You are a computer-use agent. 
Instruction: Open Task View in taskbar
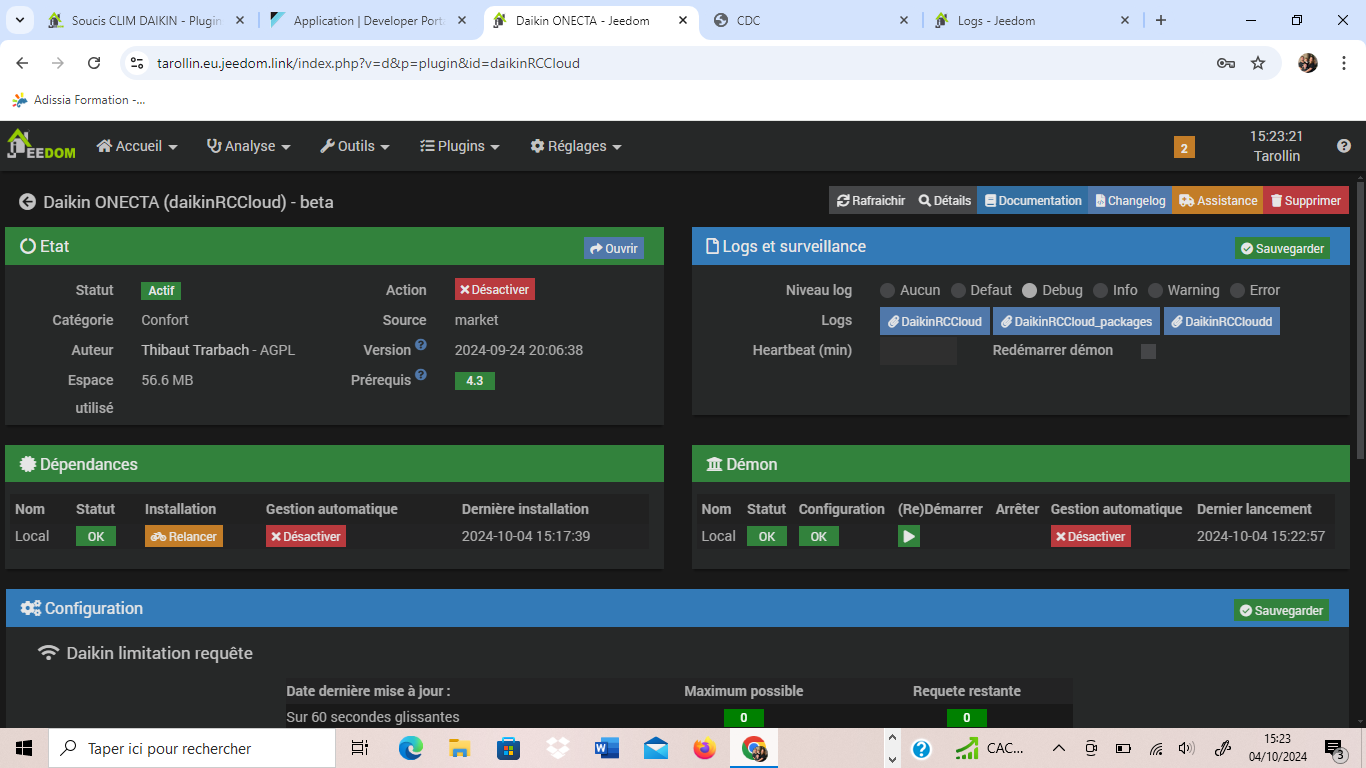pos(360,748)
